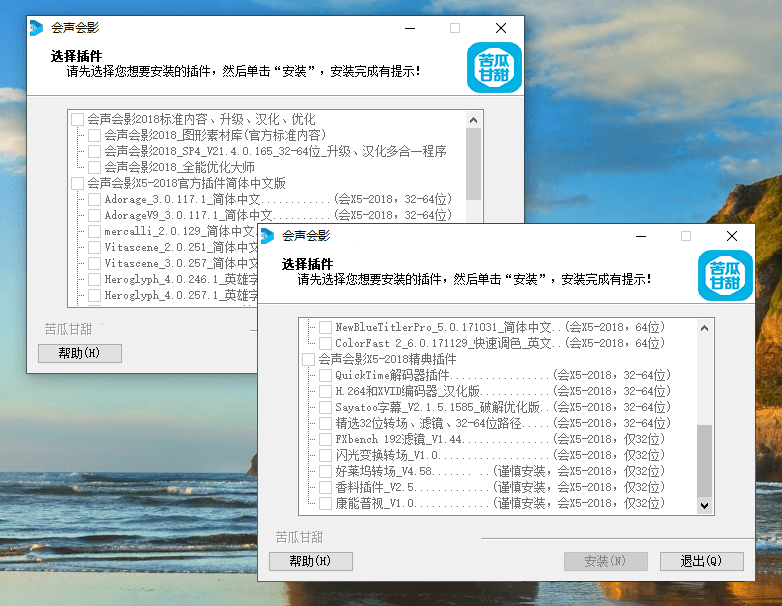Viewport: 782px width, 606px height.
Task: Check Vitascene_2.0.251 checkbox in back window
Action: click(94, 247)
